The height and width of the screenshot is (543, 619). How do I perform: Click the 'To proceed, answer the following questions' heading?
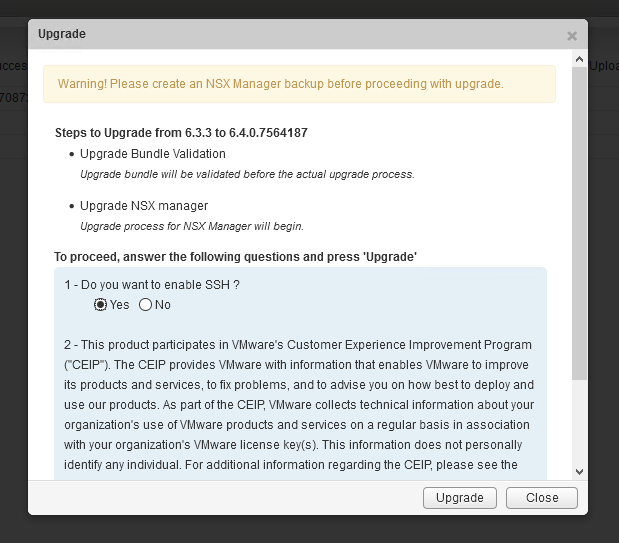235,257
